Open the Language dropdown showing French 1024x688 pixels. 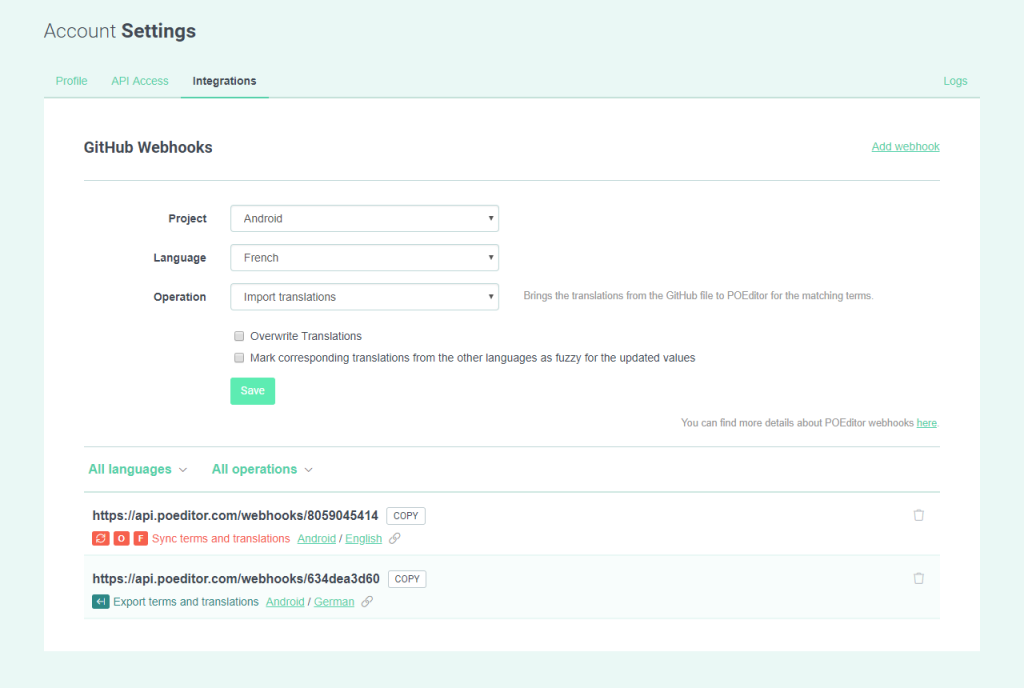click(x=364, y=257)
